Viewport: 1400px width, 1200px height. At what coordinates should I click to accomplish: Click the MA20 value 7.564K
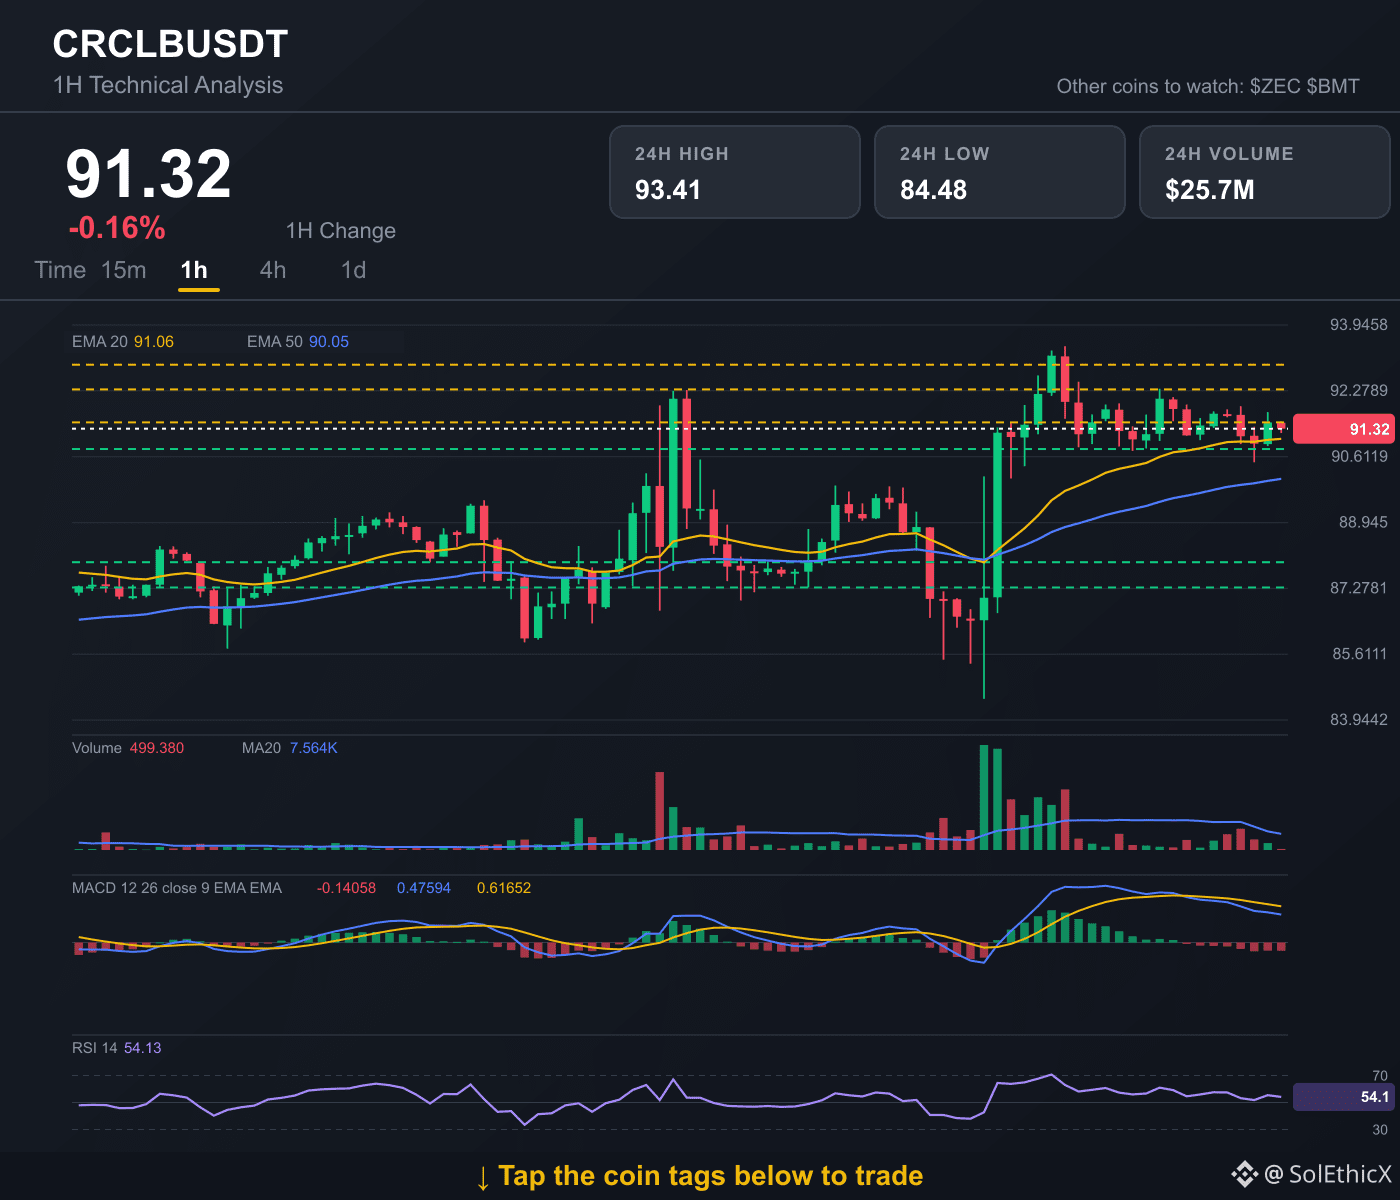(314, 748)
